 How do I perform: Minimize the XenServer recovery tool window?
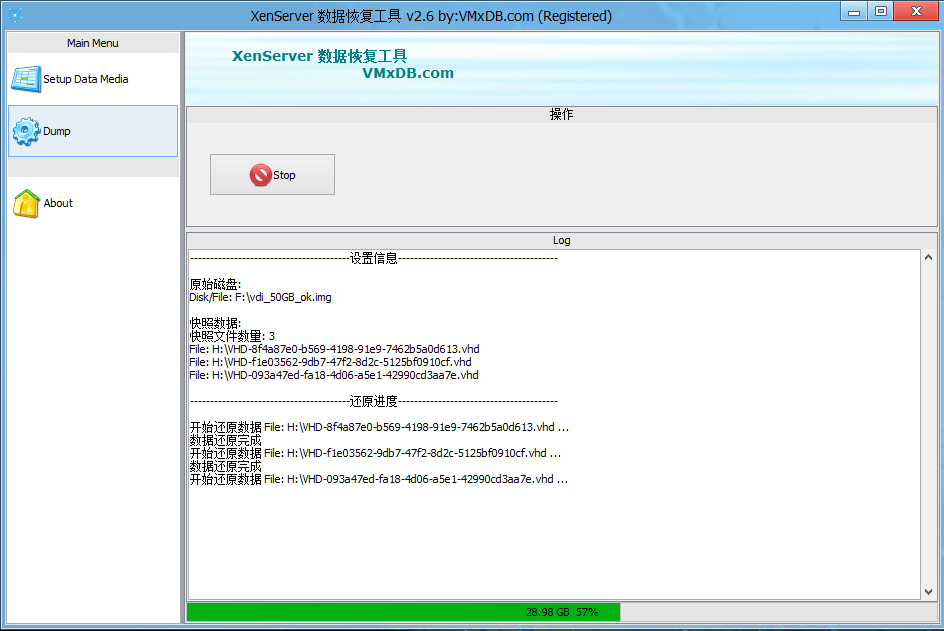click(854, 11)
